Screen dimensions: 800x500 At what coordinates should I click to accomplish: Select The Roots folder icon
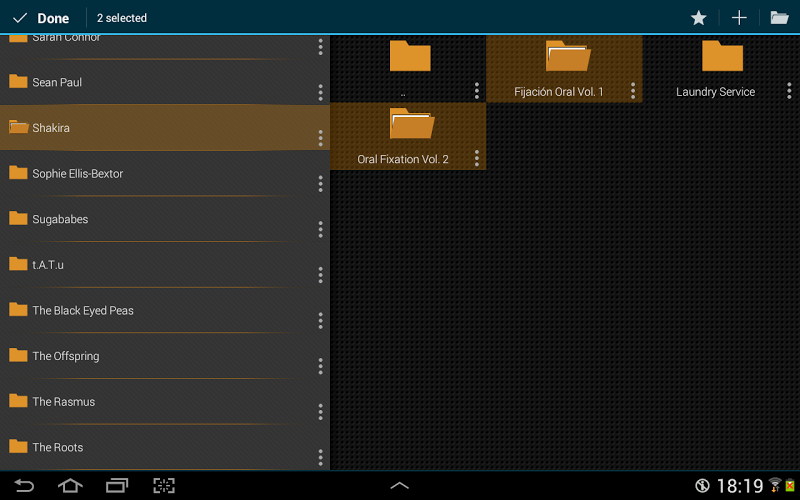18,446
